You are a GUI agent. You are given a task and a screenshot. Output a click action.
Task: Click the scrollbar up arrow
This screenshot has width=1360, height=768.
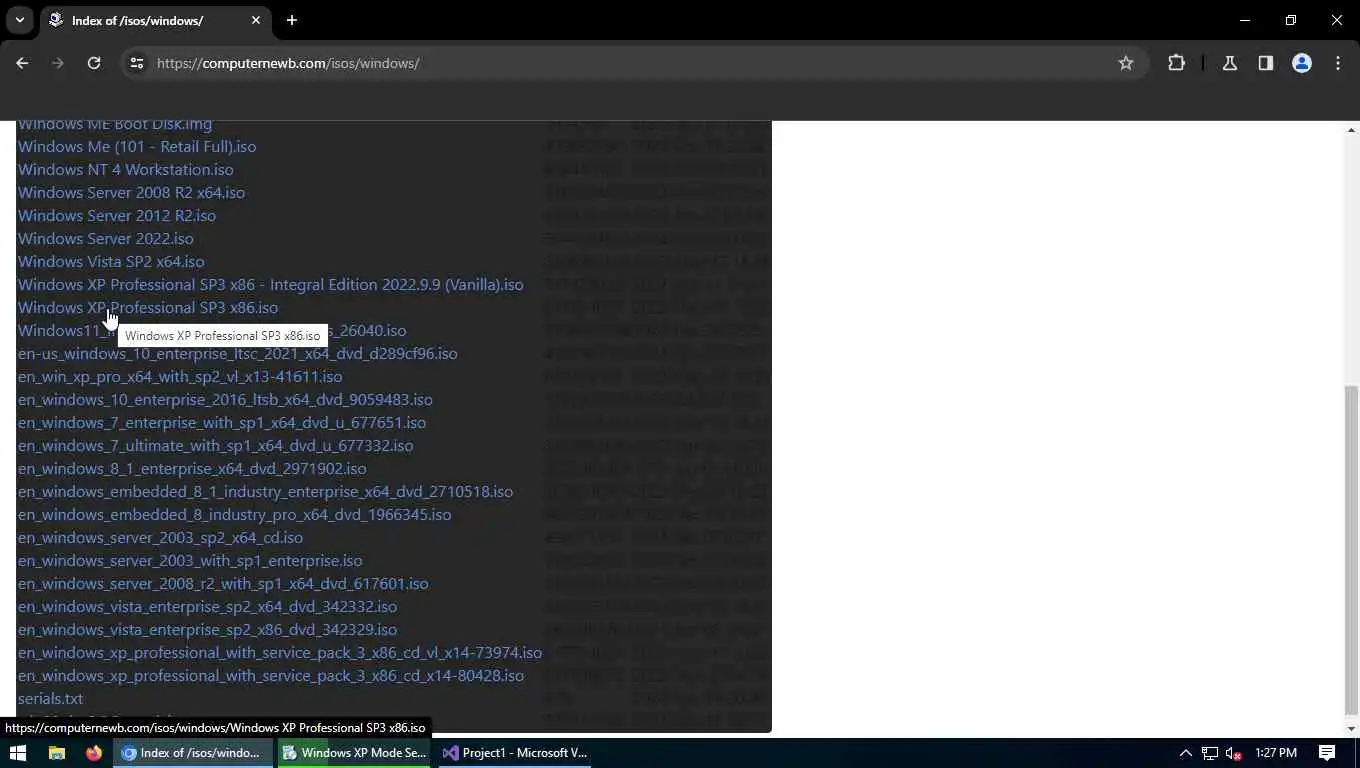pyautogui.click(x=1352, y=130)
